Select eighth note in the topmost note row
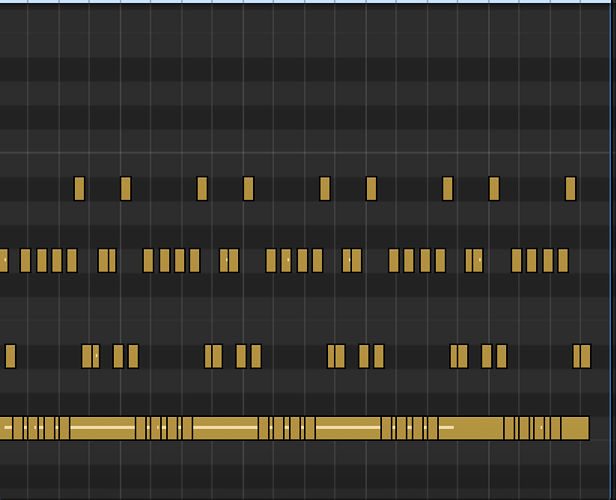The height and width of the screenshot is (500, 616). 494,189
